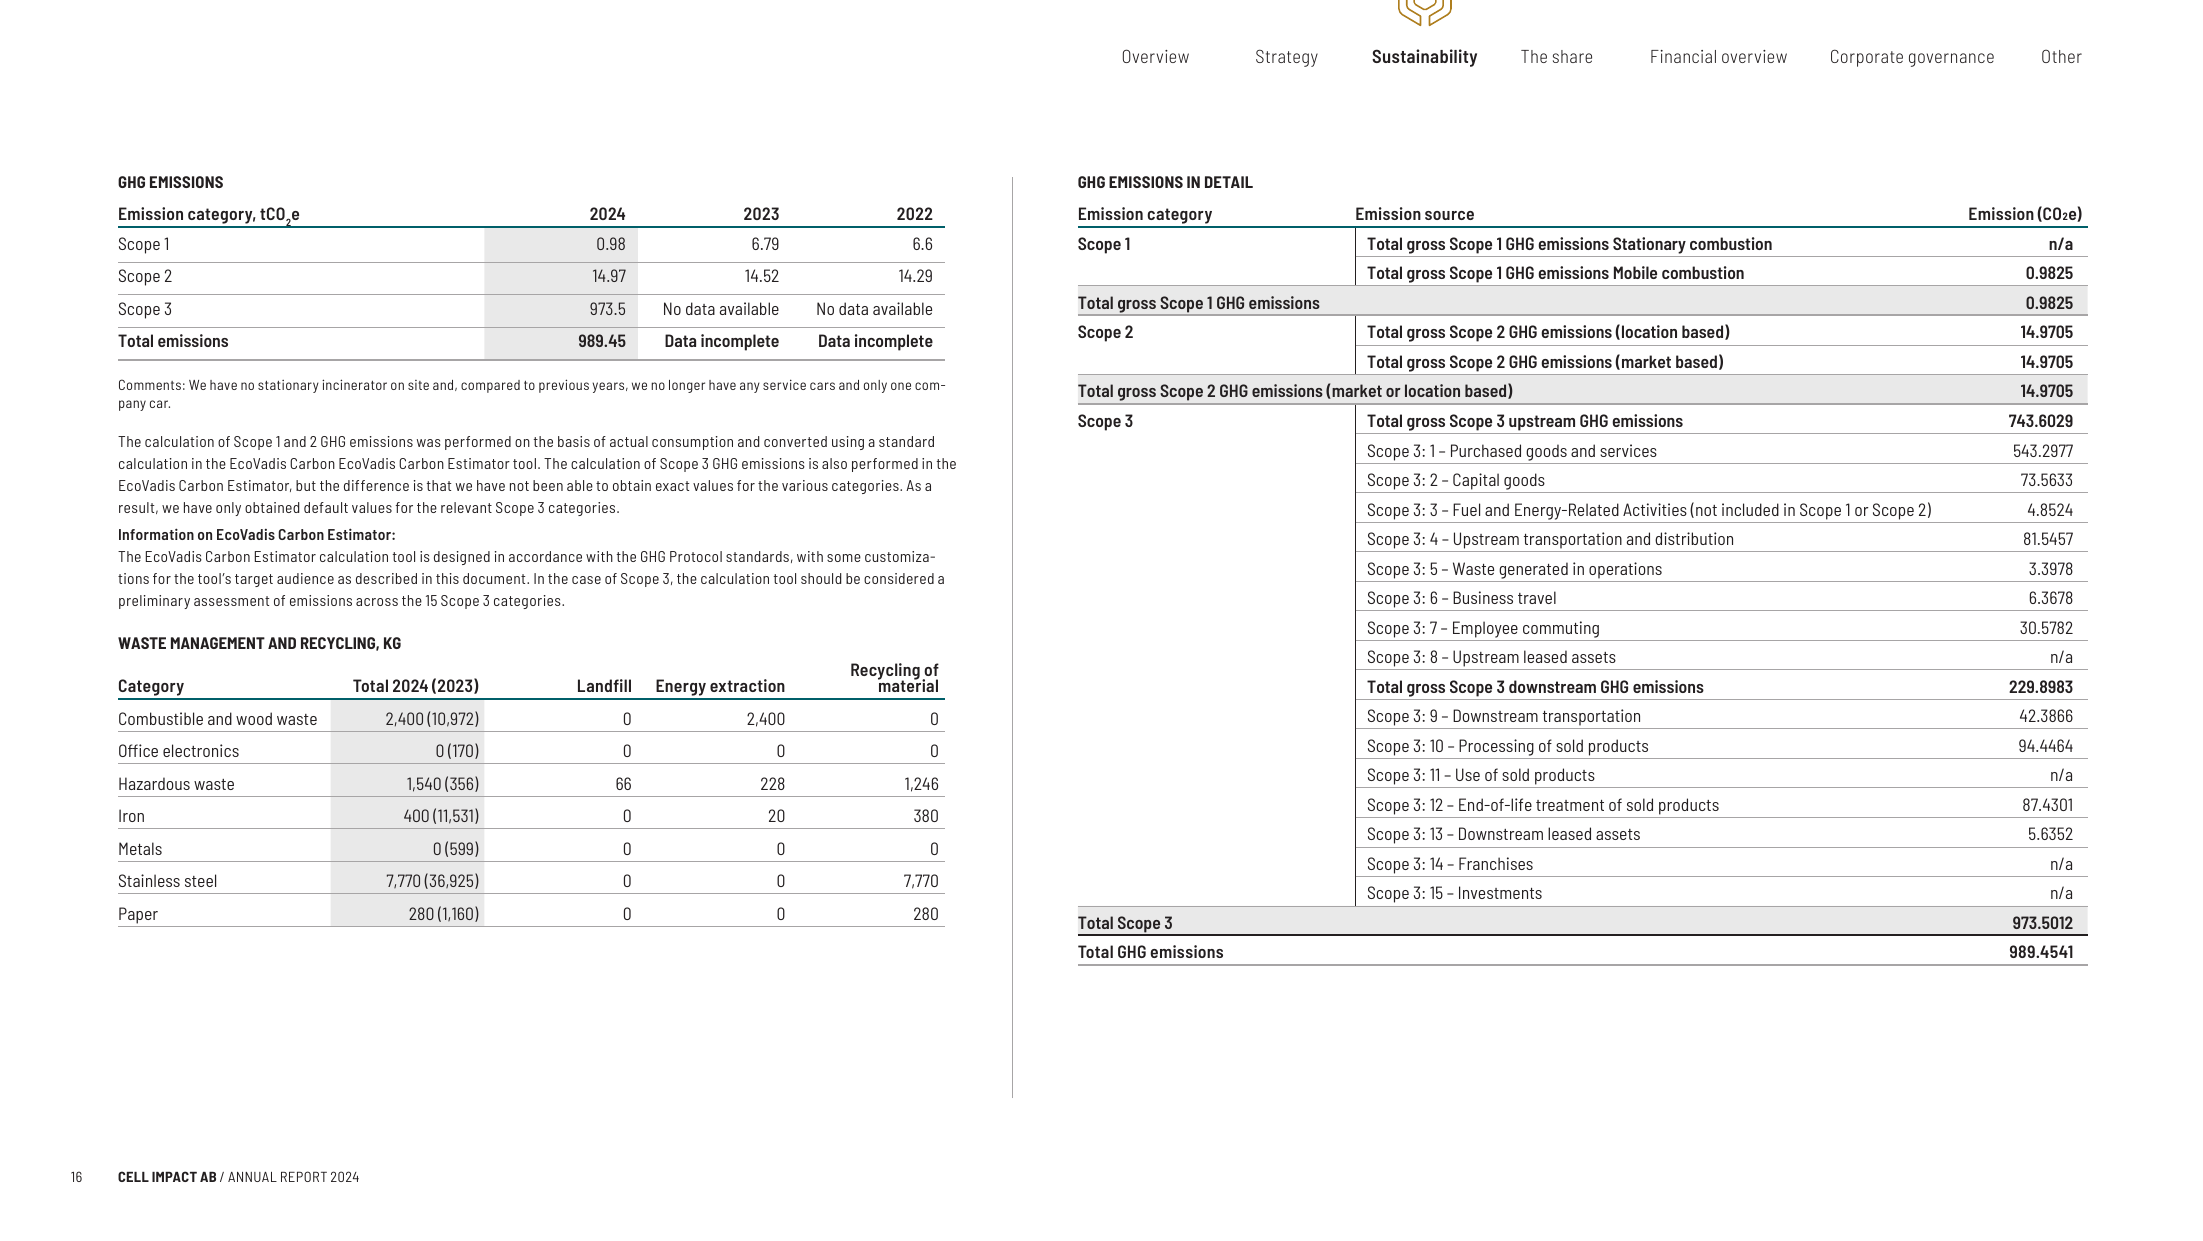The image size is (2203, 1241).
Task: Select Scope 3 value 973.5
Action: (607, 309)
